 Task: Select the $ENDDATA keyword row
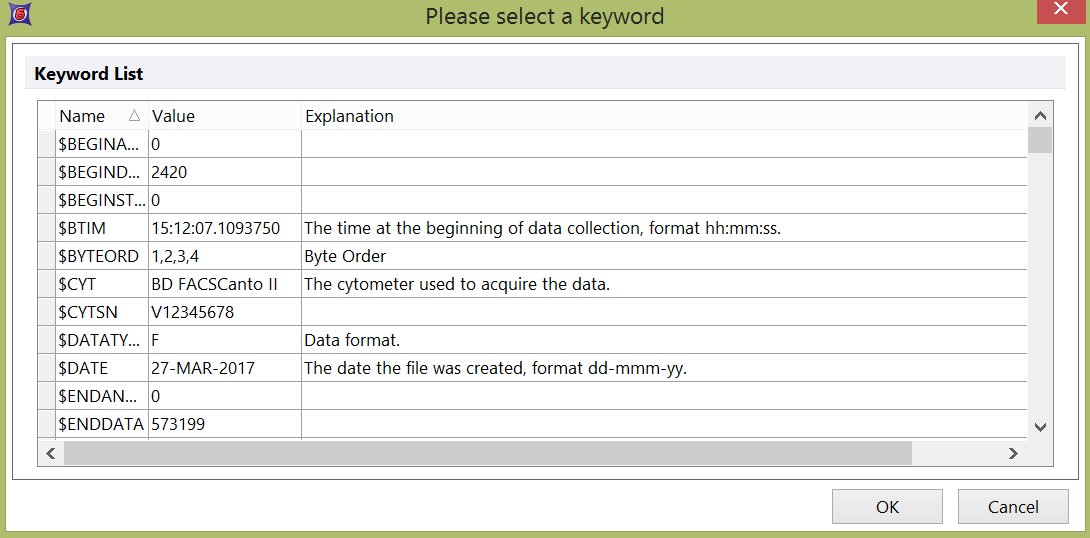tap(101, 424)
